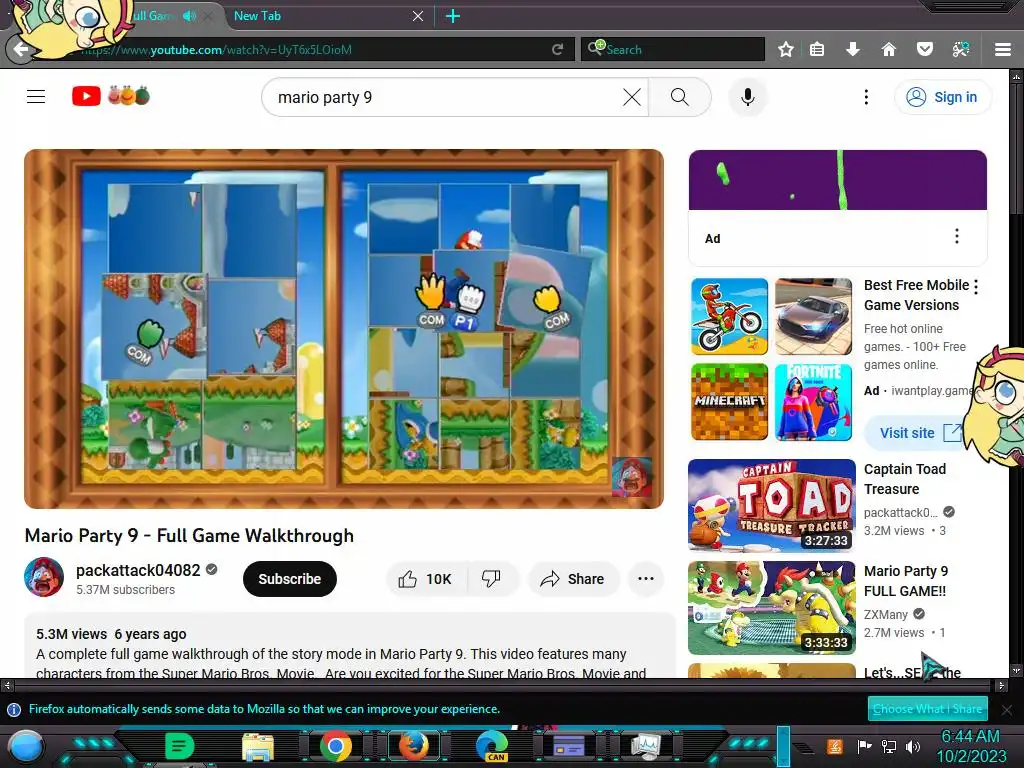Viewport: 1024px width, 768px height.
Task: Open the Pocket icon in toolbar
Action: pyautogui.click(x=924, y=49)
